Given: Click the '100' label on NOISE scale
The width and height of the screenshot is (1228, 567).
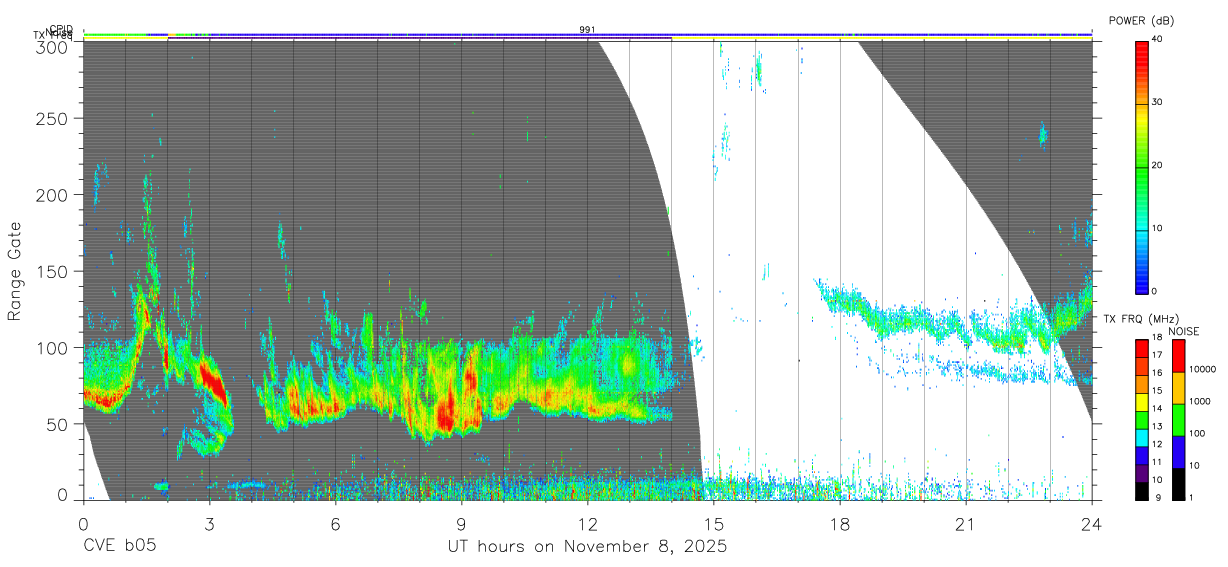Looking at the screenshot, I should pos(1196,436).
